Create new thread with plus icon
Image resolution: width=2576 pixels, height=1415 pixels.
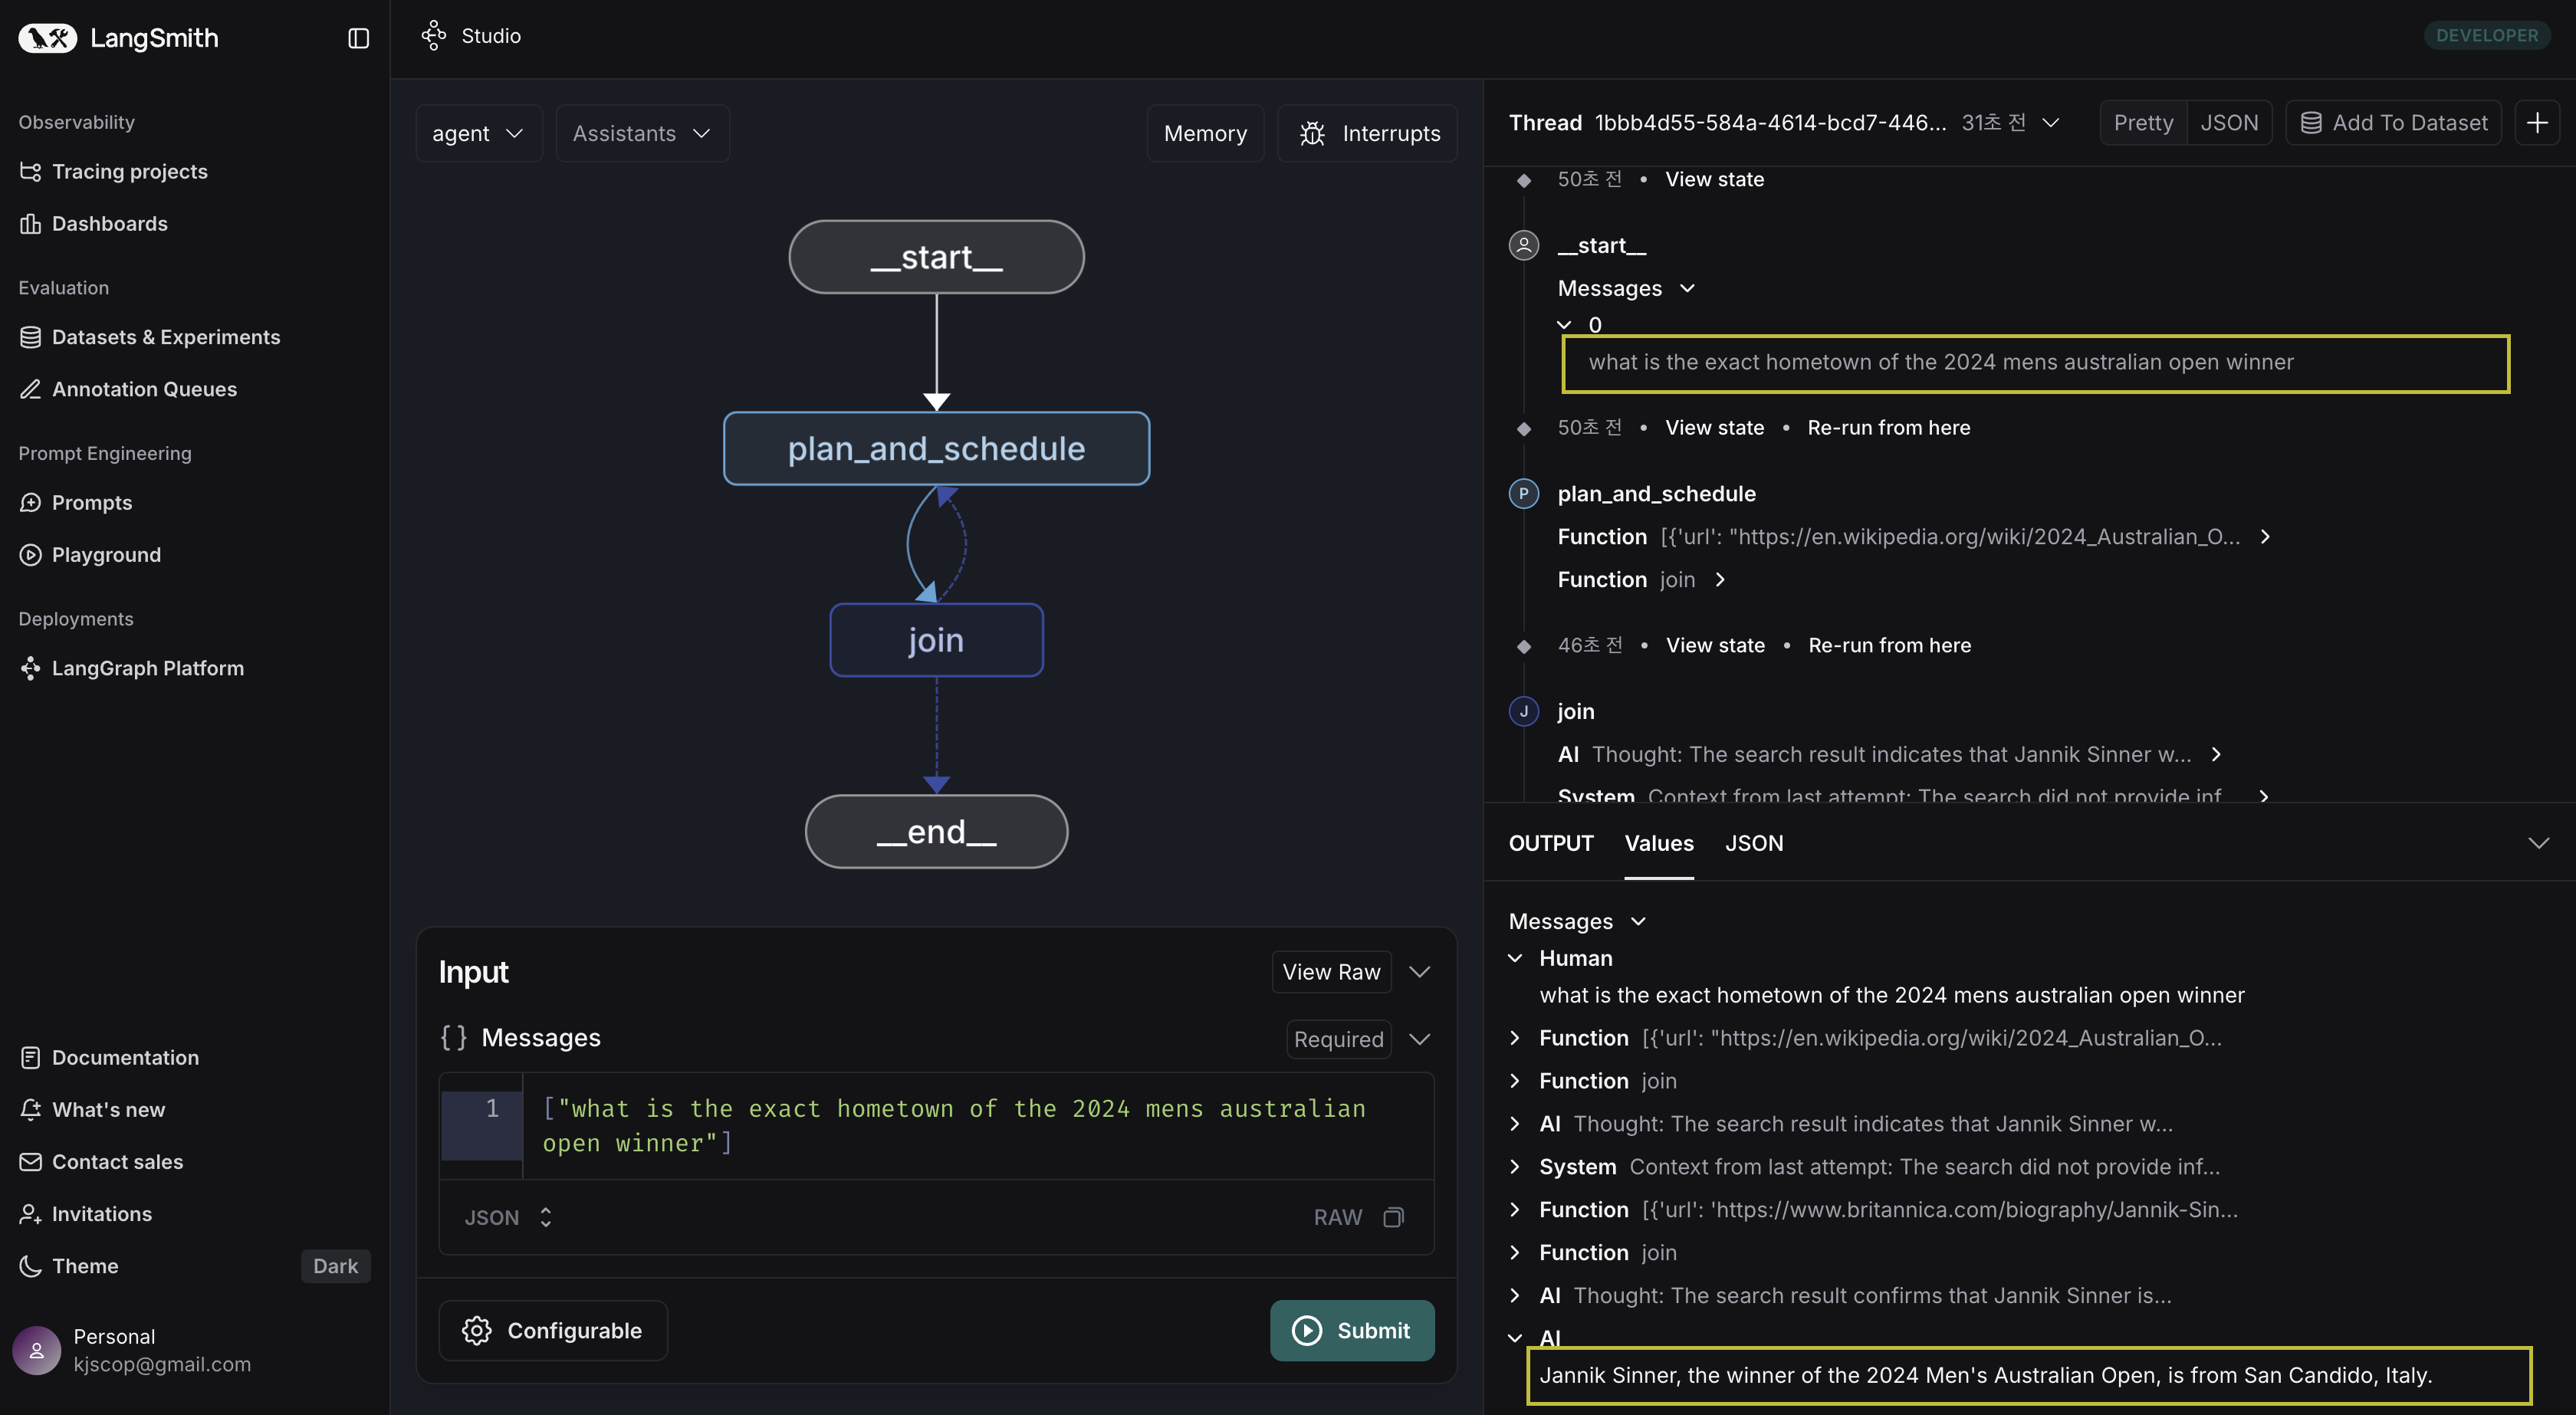tap(2537, 122)
